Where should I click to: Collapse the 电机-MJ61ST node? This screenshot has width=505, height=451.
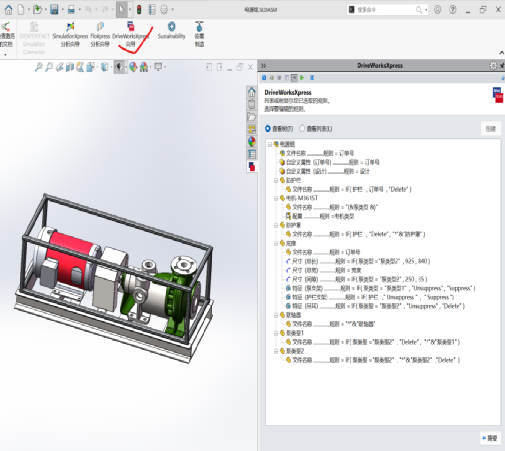pos(276,198)
